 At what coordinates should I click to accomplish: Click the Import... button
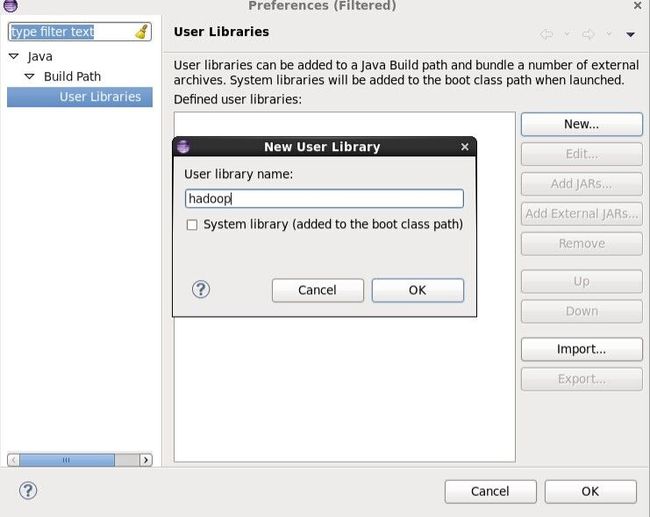coord(582,349)
